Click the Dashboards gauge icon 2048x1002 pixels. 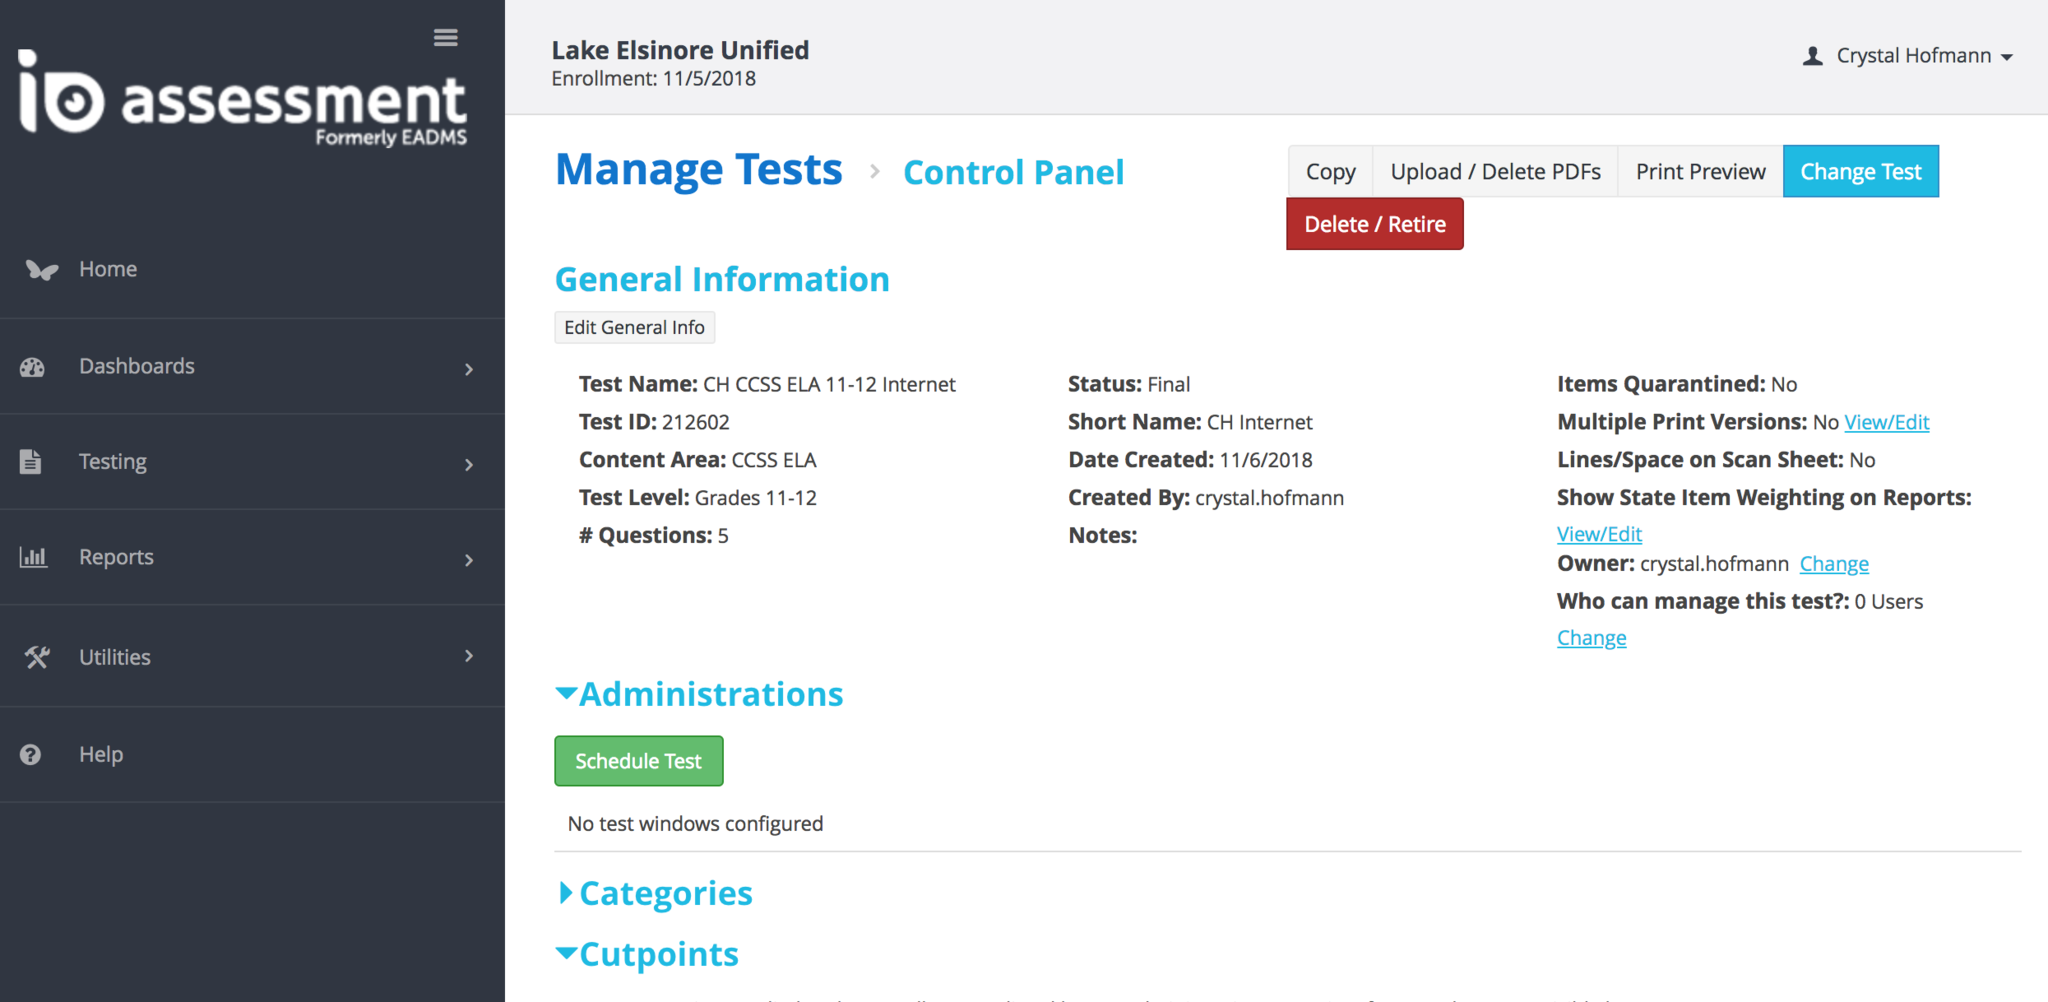coord(32,367)
